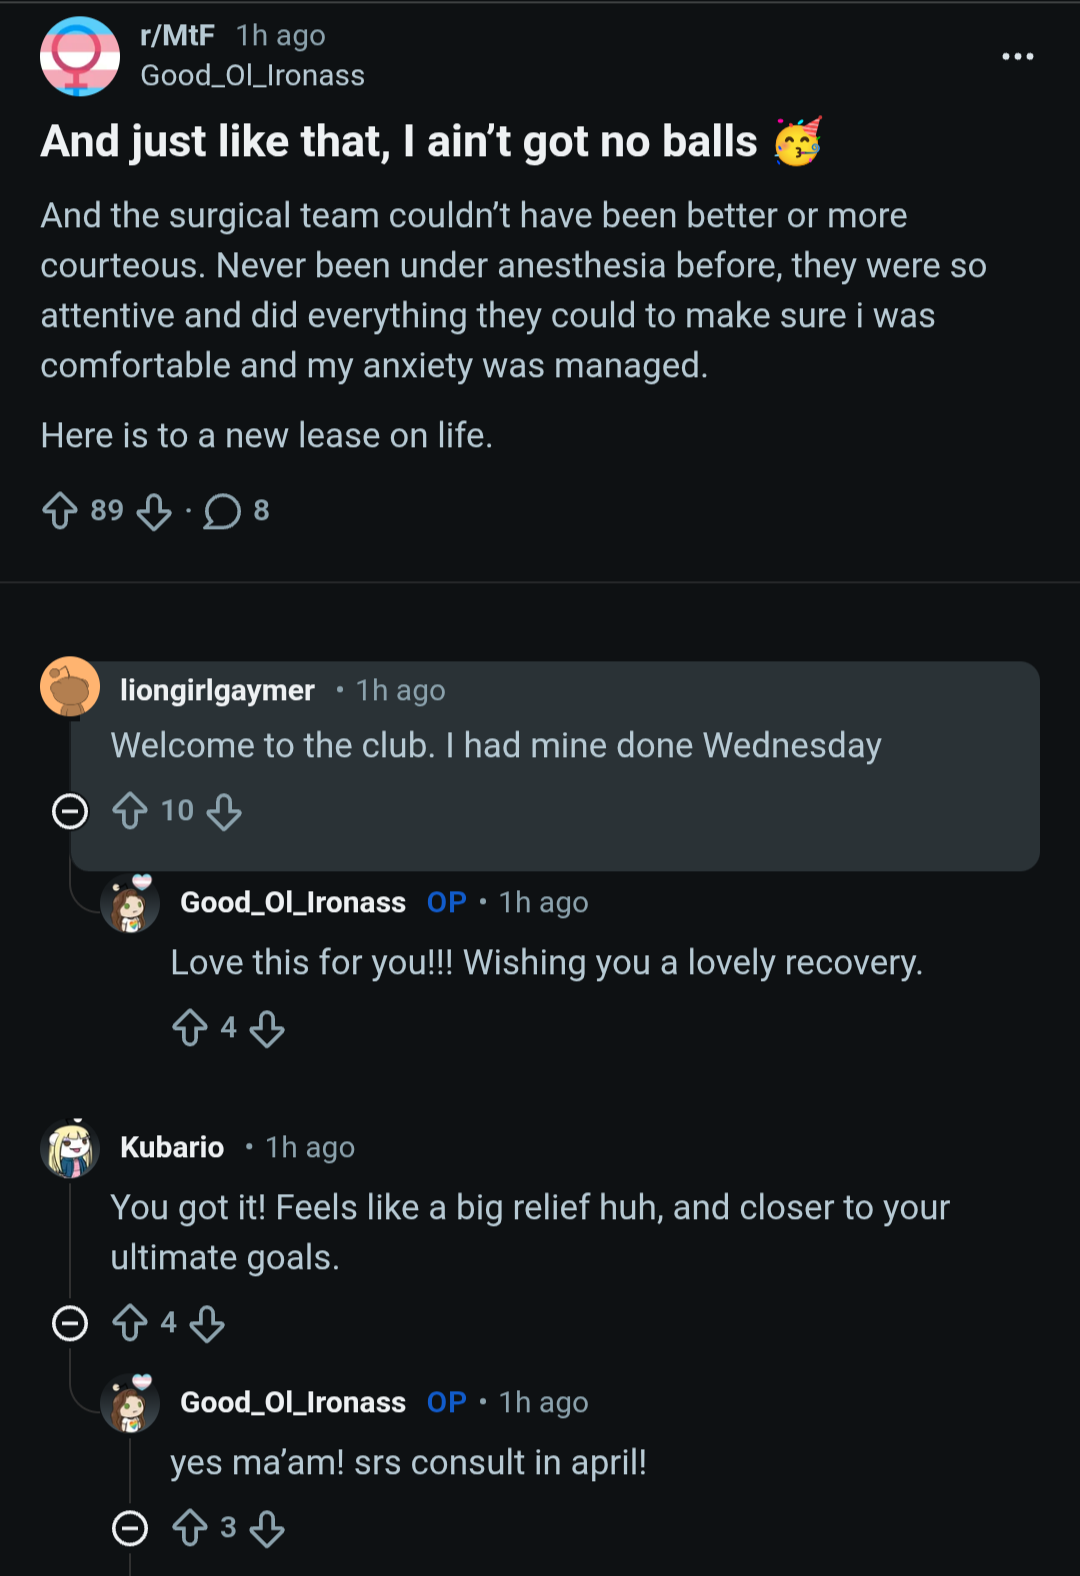The height and width of the screenshot is (1576, 1080).
Task: Collapse Kubario's comment thread
Action: click(70, 1323)
